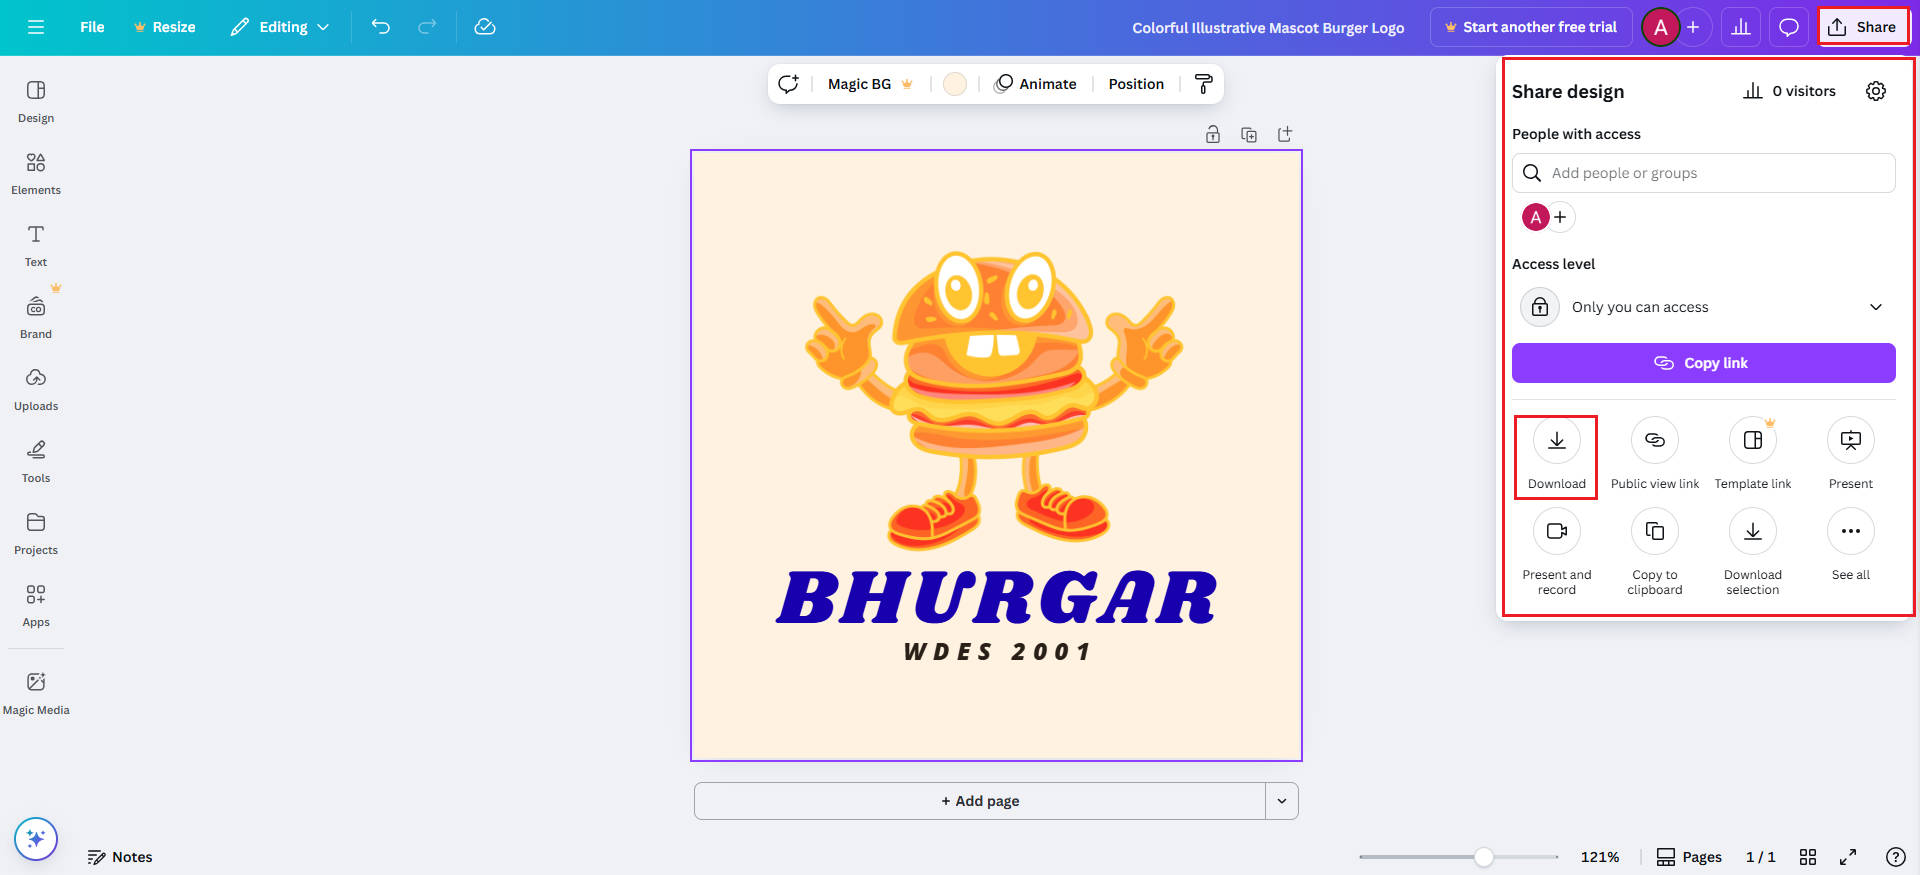Click the Add page button
Viewport: 1920px width, 875px height.
coord(979,801)
